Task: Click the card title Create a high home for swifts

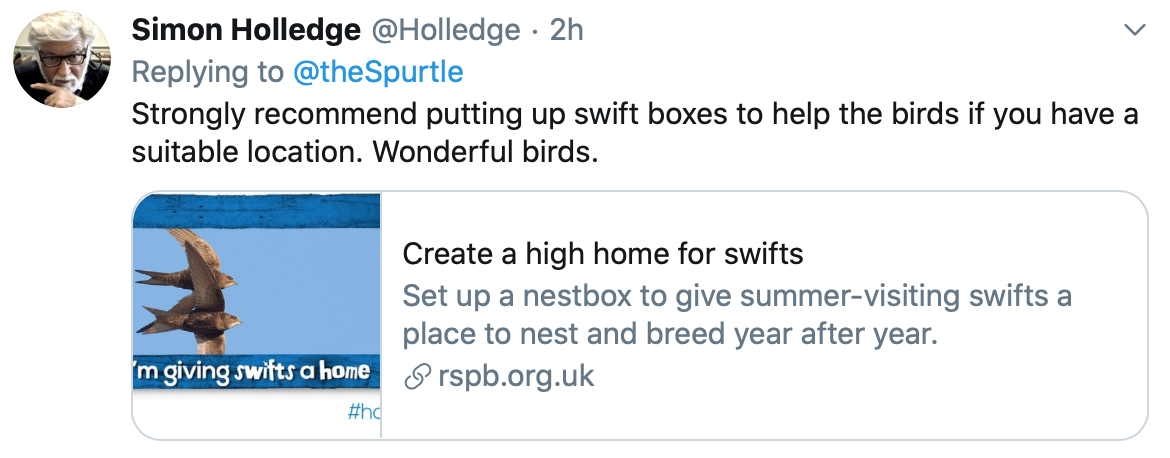Action: pyautogui.click(x=603, y=254)
